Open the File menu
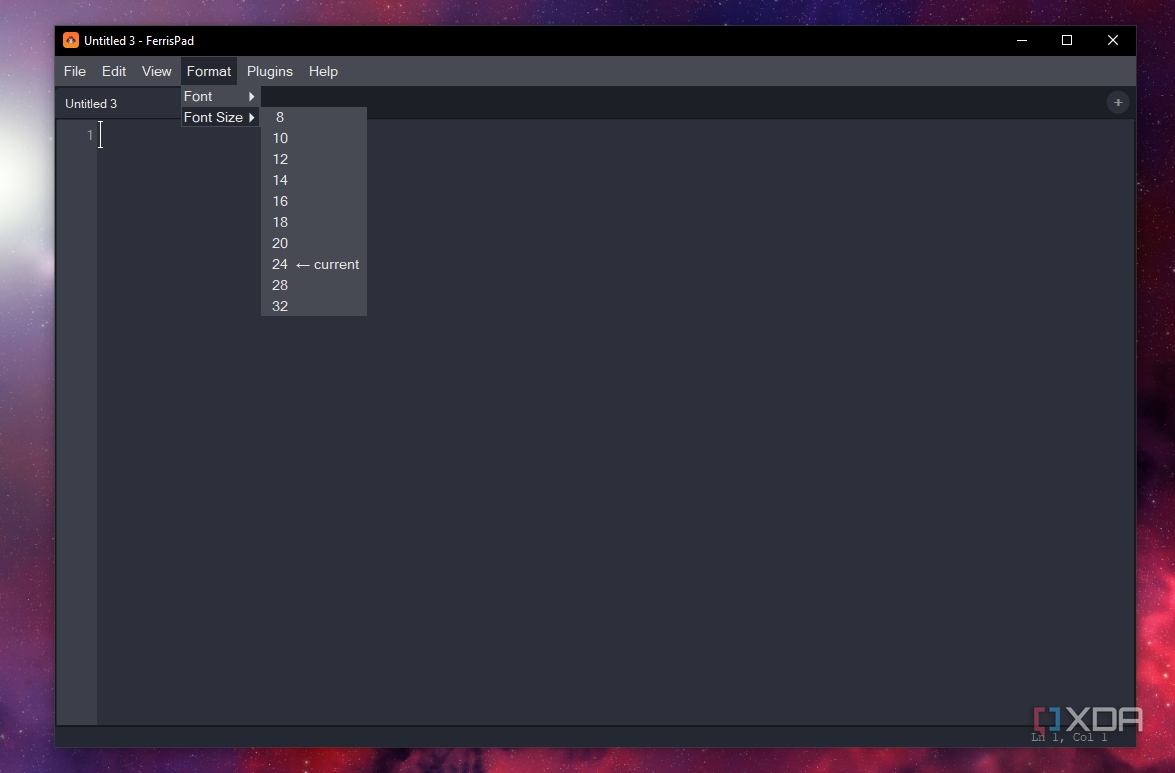The image size is (1175, 773). click(x=75, y=71)
